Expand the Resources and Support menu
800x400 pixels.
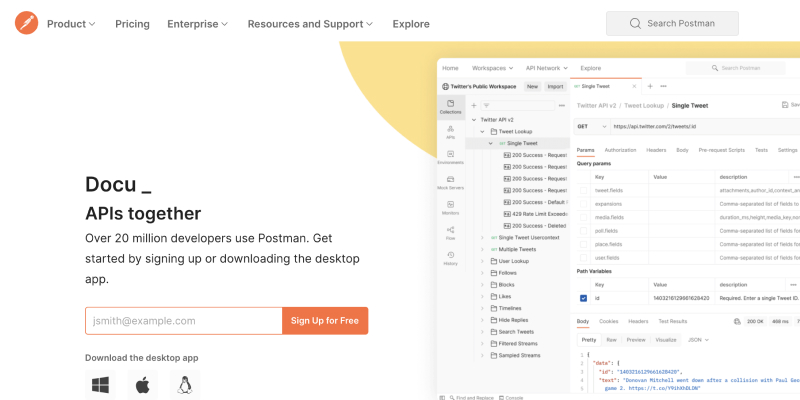coord(310,24)
